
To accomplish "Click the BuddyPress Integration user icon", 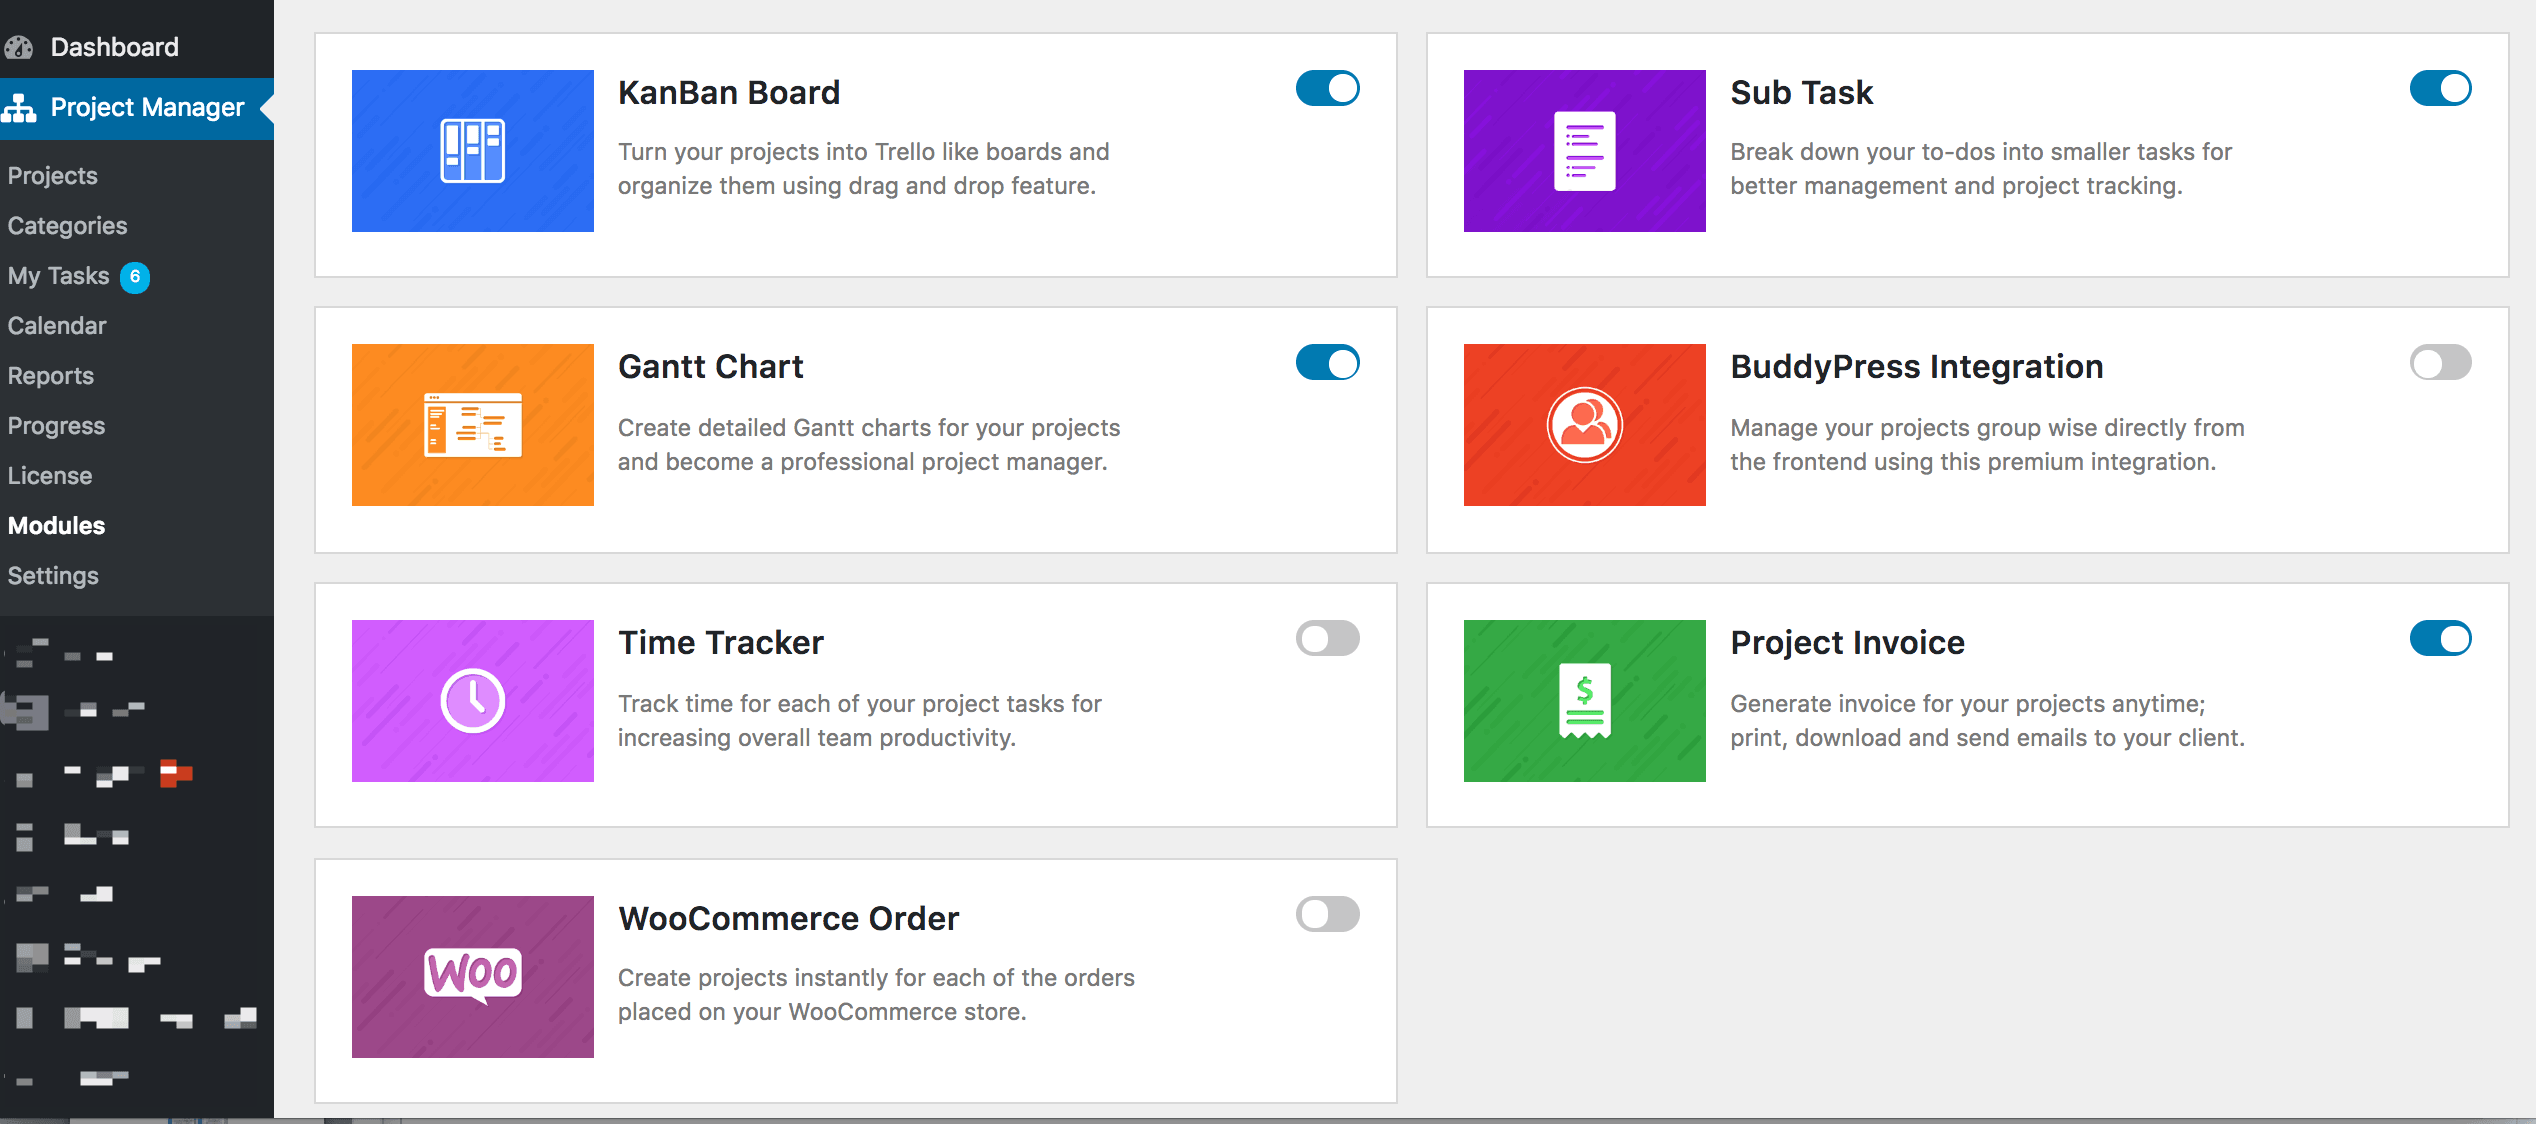I will (1584, 425).
